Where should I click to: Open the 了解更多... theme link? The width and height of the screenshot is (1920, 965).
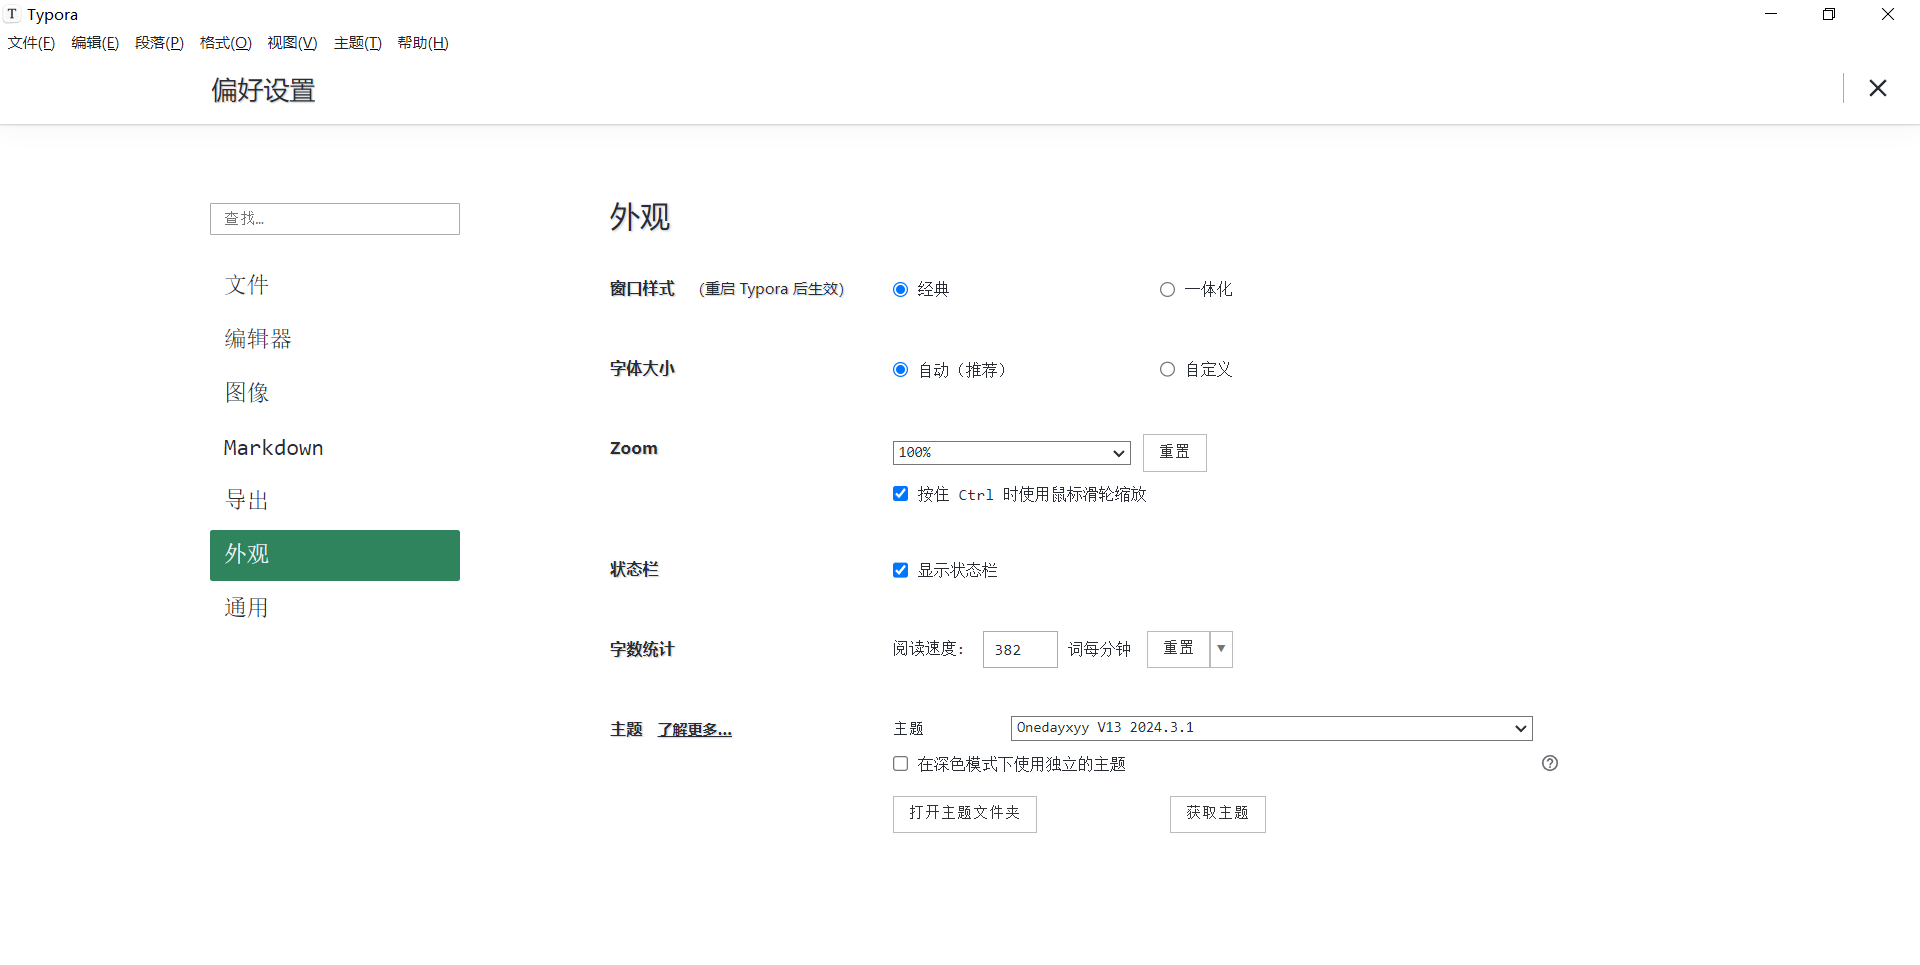[694, 730]
